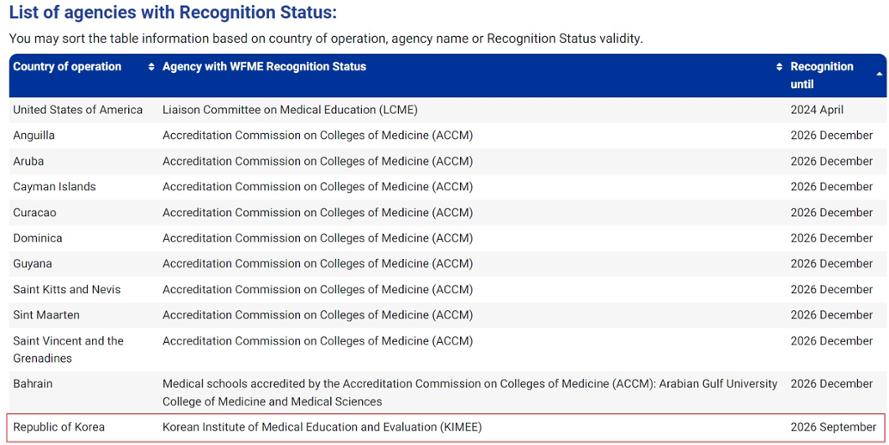
Task: Click the Cayman Islands cell
Action: click(54, 187)
